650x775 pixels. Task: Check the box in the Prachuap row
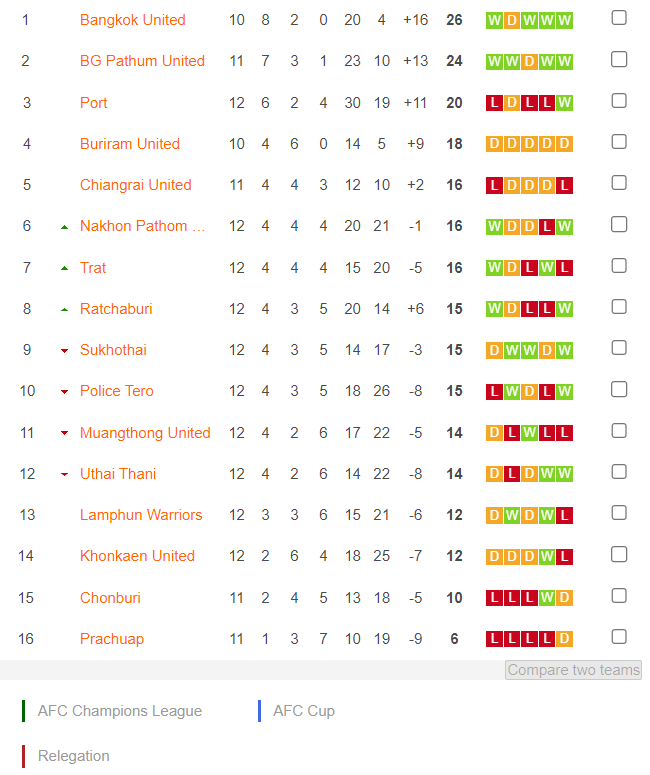(619, 637)
